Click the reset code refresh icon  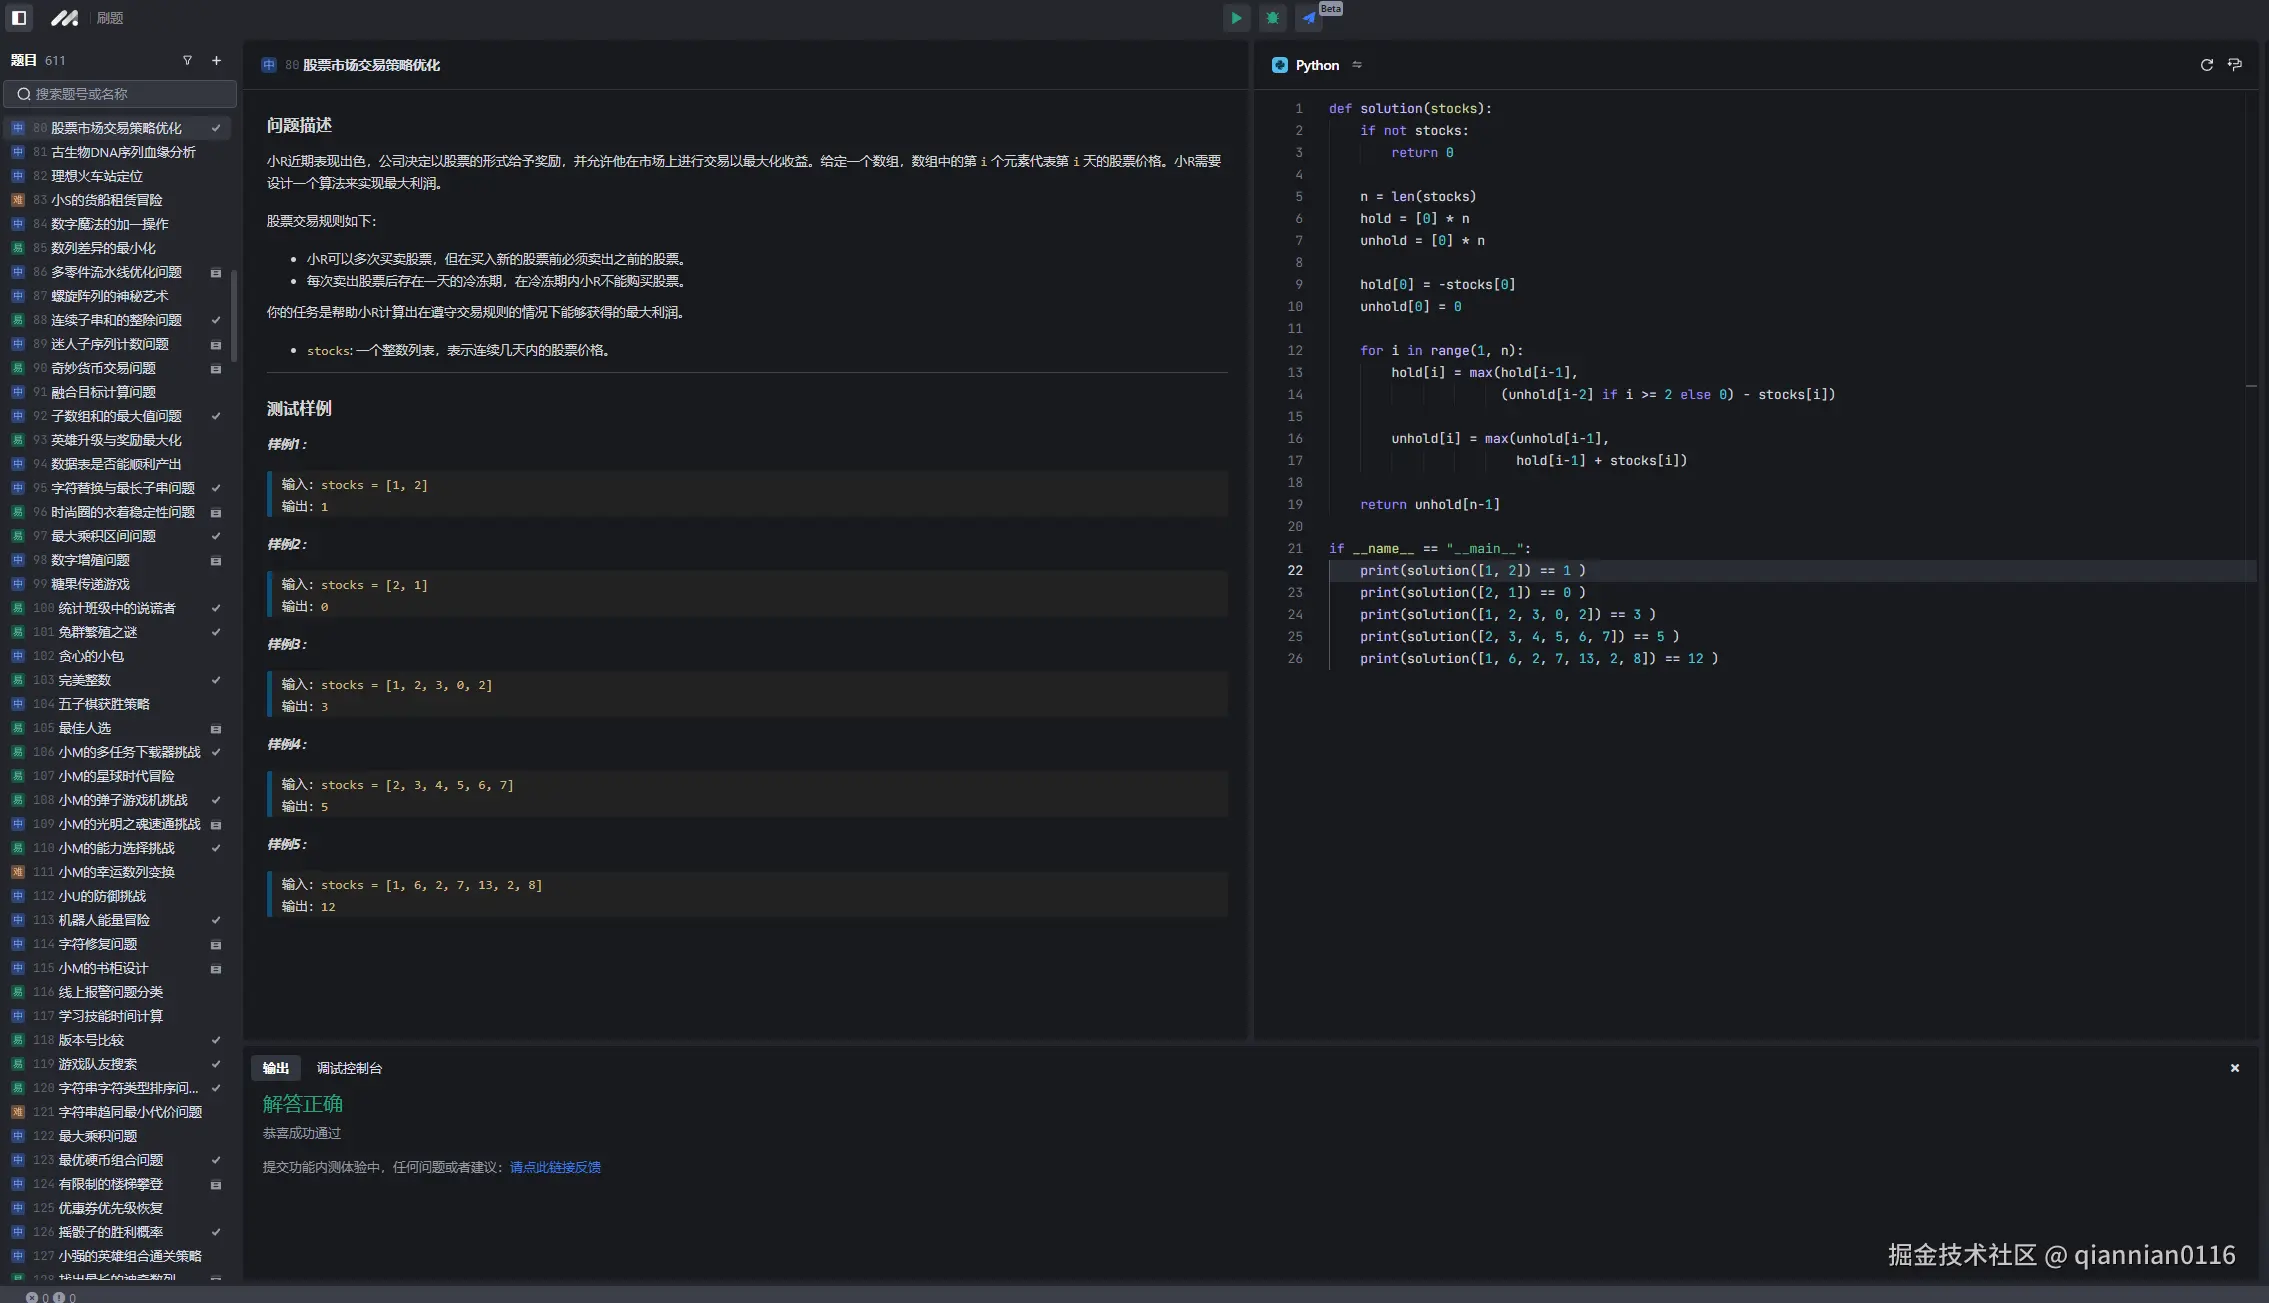tap(2206, 65)
